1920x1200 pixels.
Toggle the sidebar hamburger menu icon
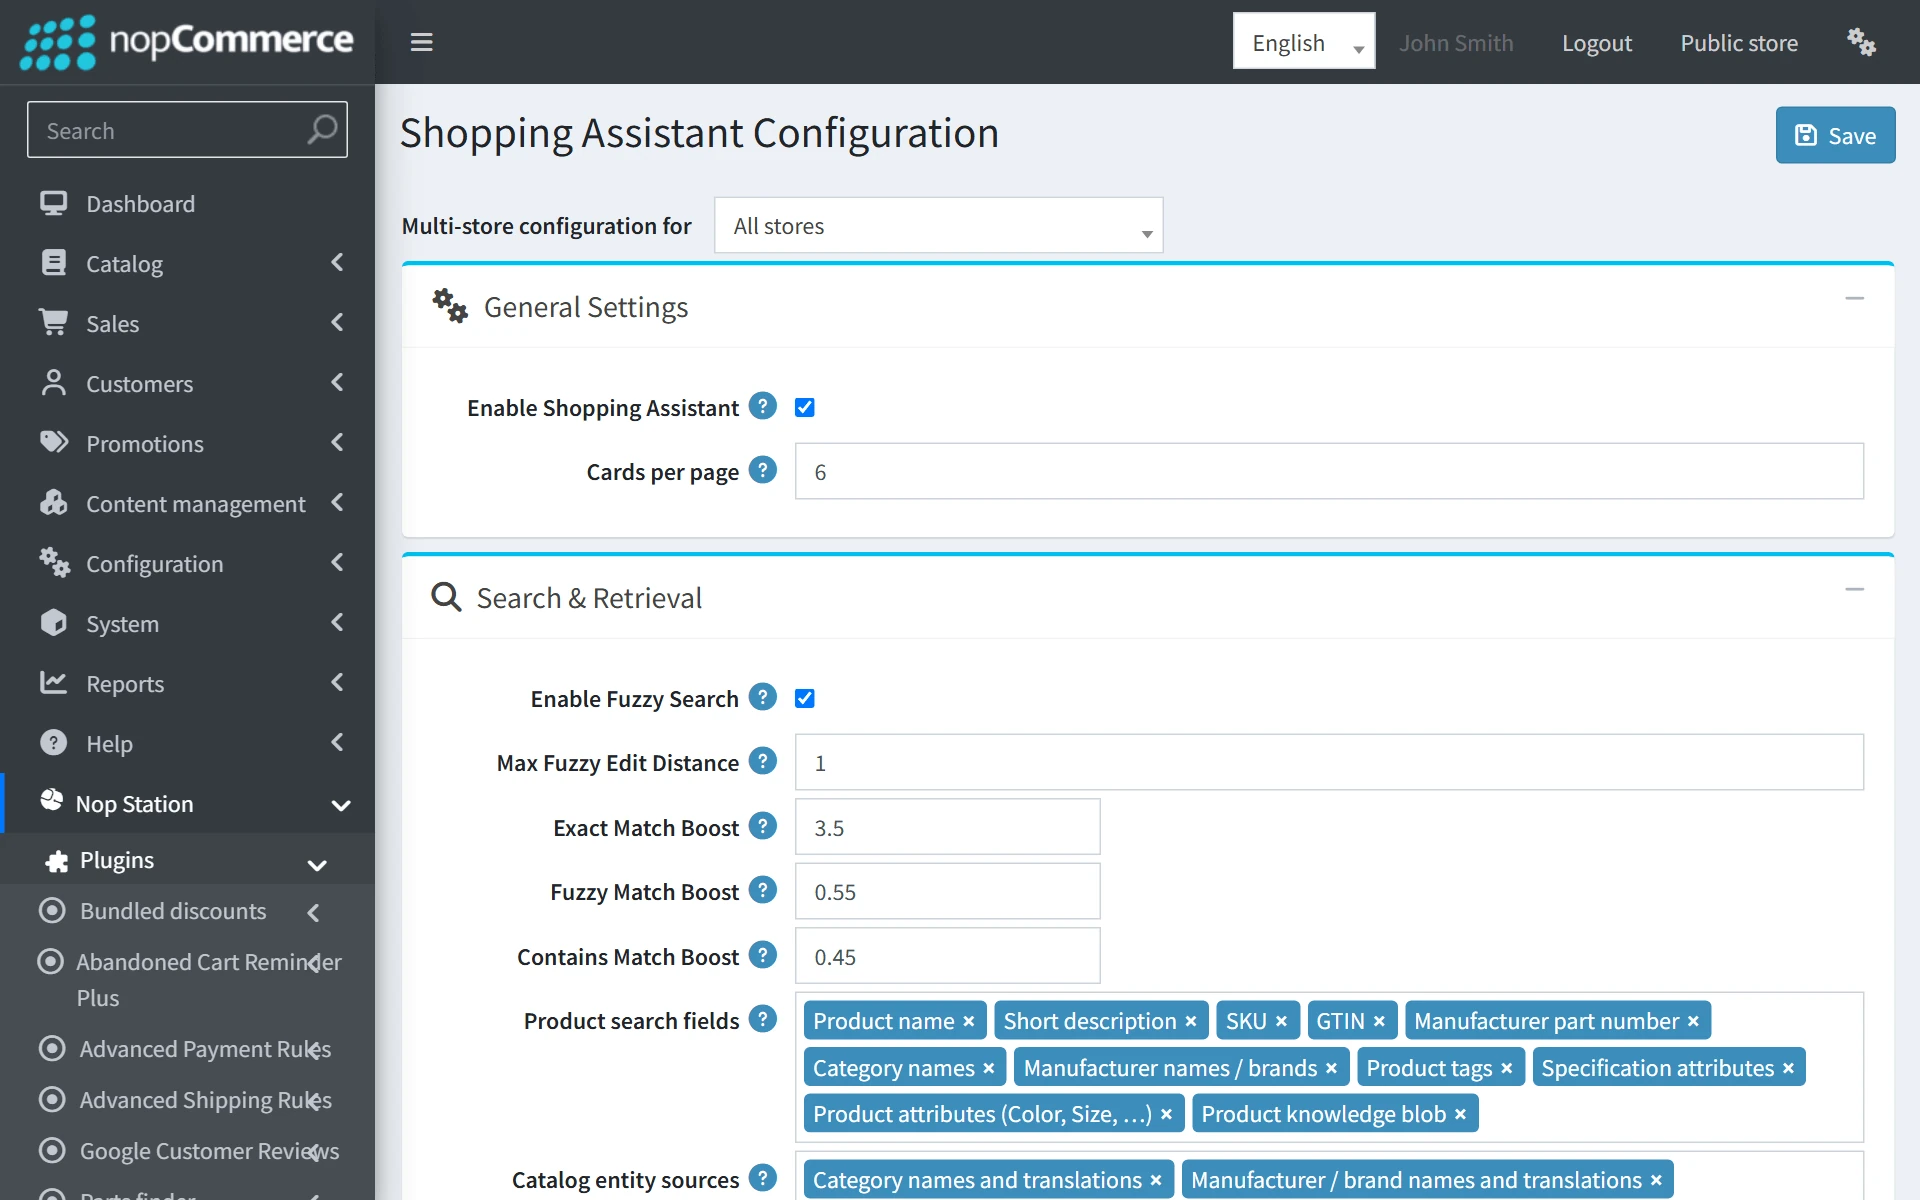point(421,42)
